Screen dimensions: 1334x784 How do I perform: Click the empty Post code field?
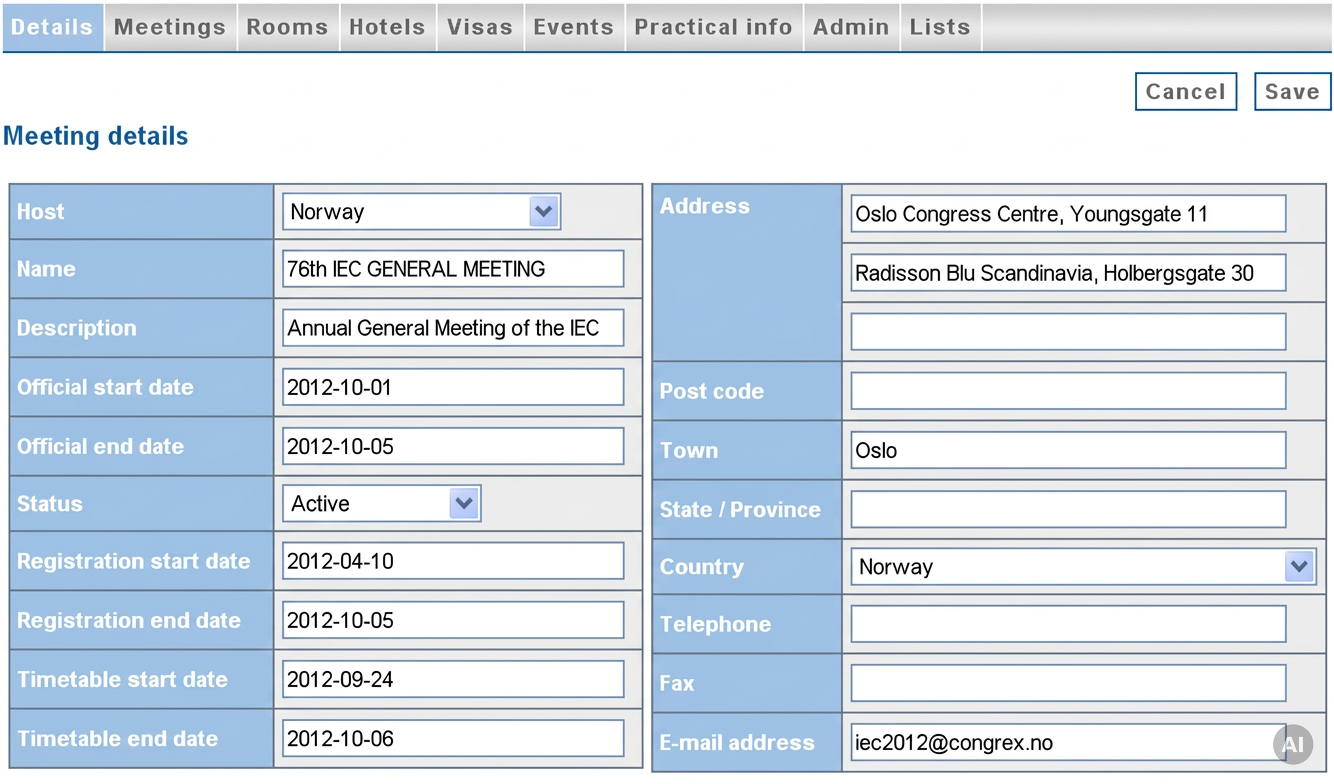[1068, 391]
